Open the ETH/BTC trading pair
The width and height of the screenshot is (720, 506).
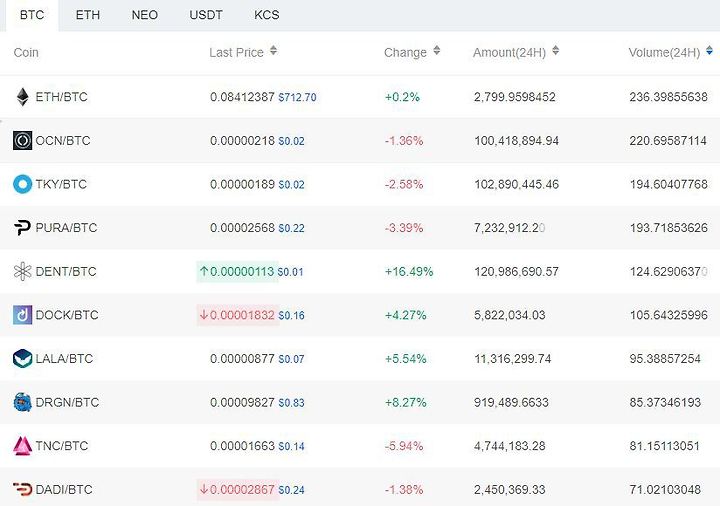[62, 97]
